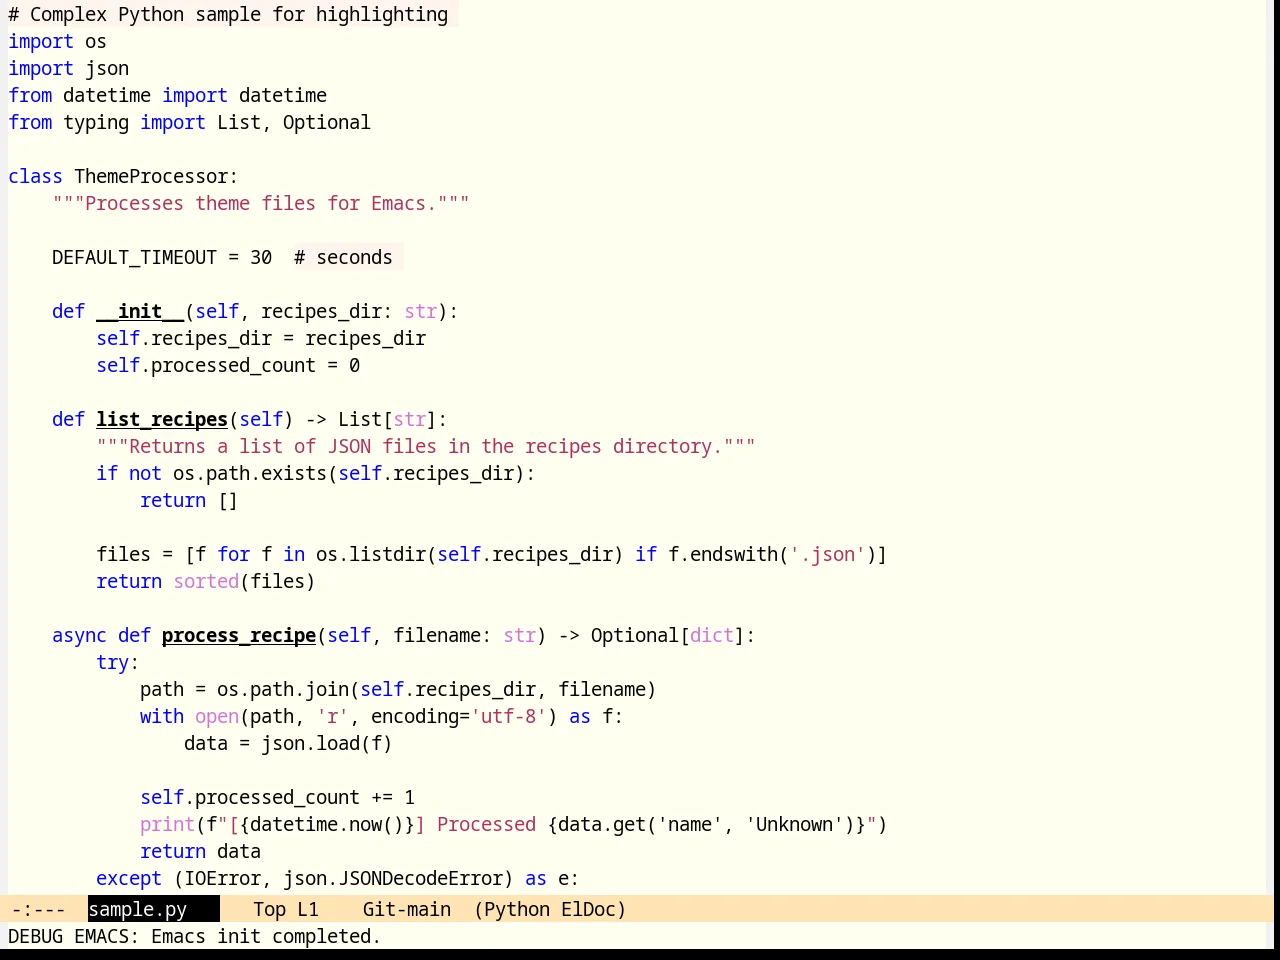Image resolution: width=1280 pixels, height=960 pixels.
Task: Click the __init__ method name
Action: (140, 311)
